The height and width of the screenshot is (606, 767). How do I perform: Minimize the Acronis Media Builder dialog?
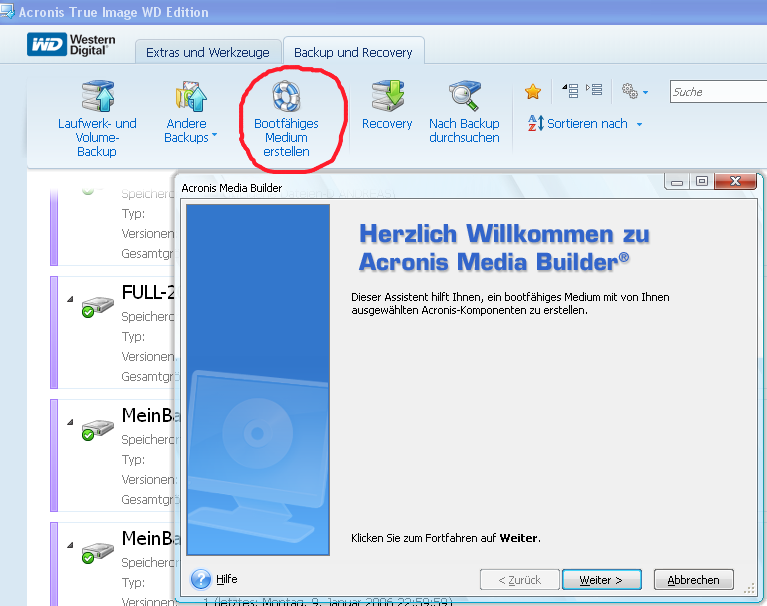click(677, 181)
